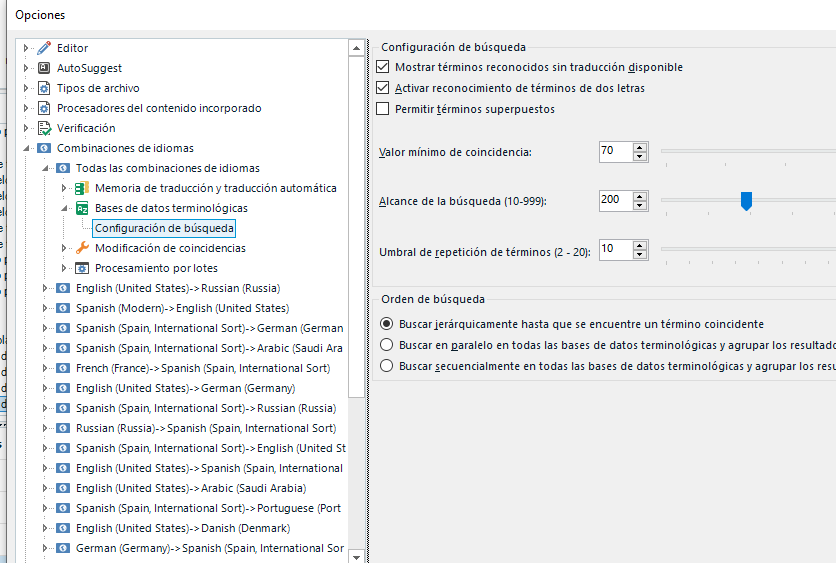The width and height of the screenshot is (836, 563).
Task: Select English (United States)->Danish (Denmark) item
Action: tap(183, 528)
